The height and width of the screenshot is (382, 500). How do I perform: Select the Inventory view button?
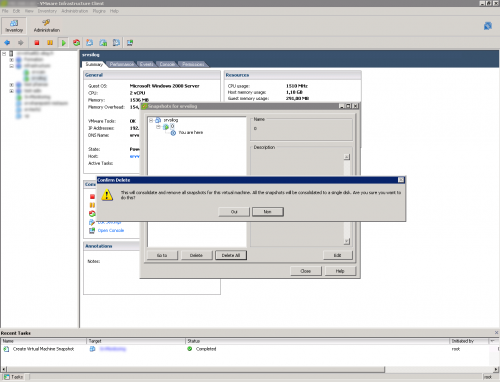(14, 26)
